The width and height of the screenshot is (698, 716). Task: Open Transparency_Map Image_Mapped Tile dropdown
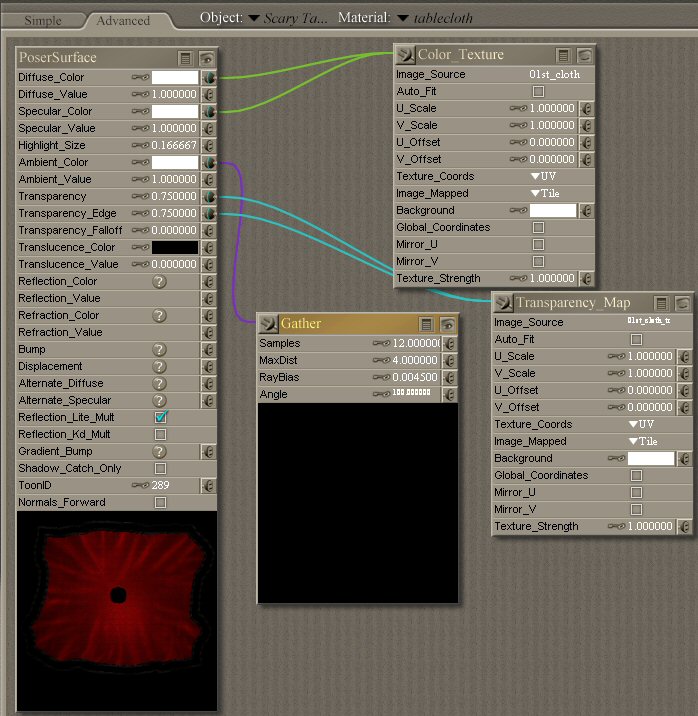(x=643, y=441)
